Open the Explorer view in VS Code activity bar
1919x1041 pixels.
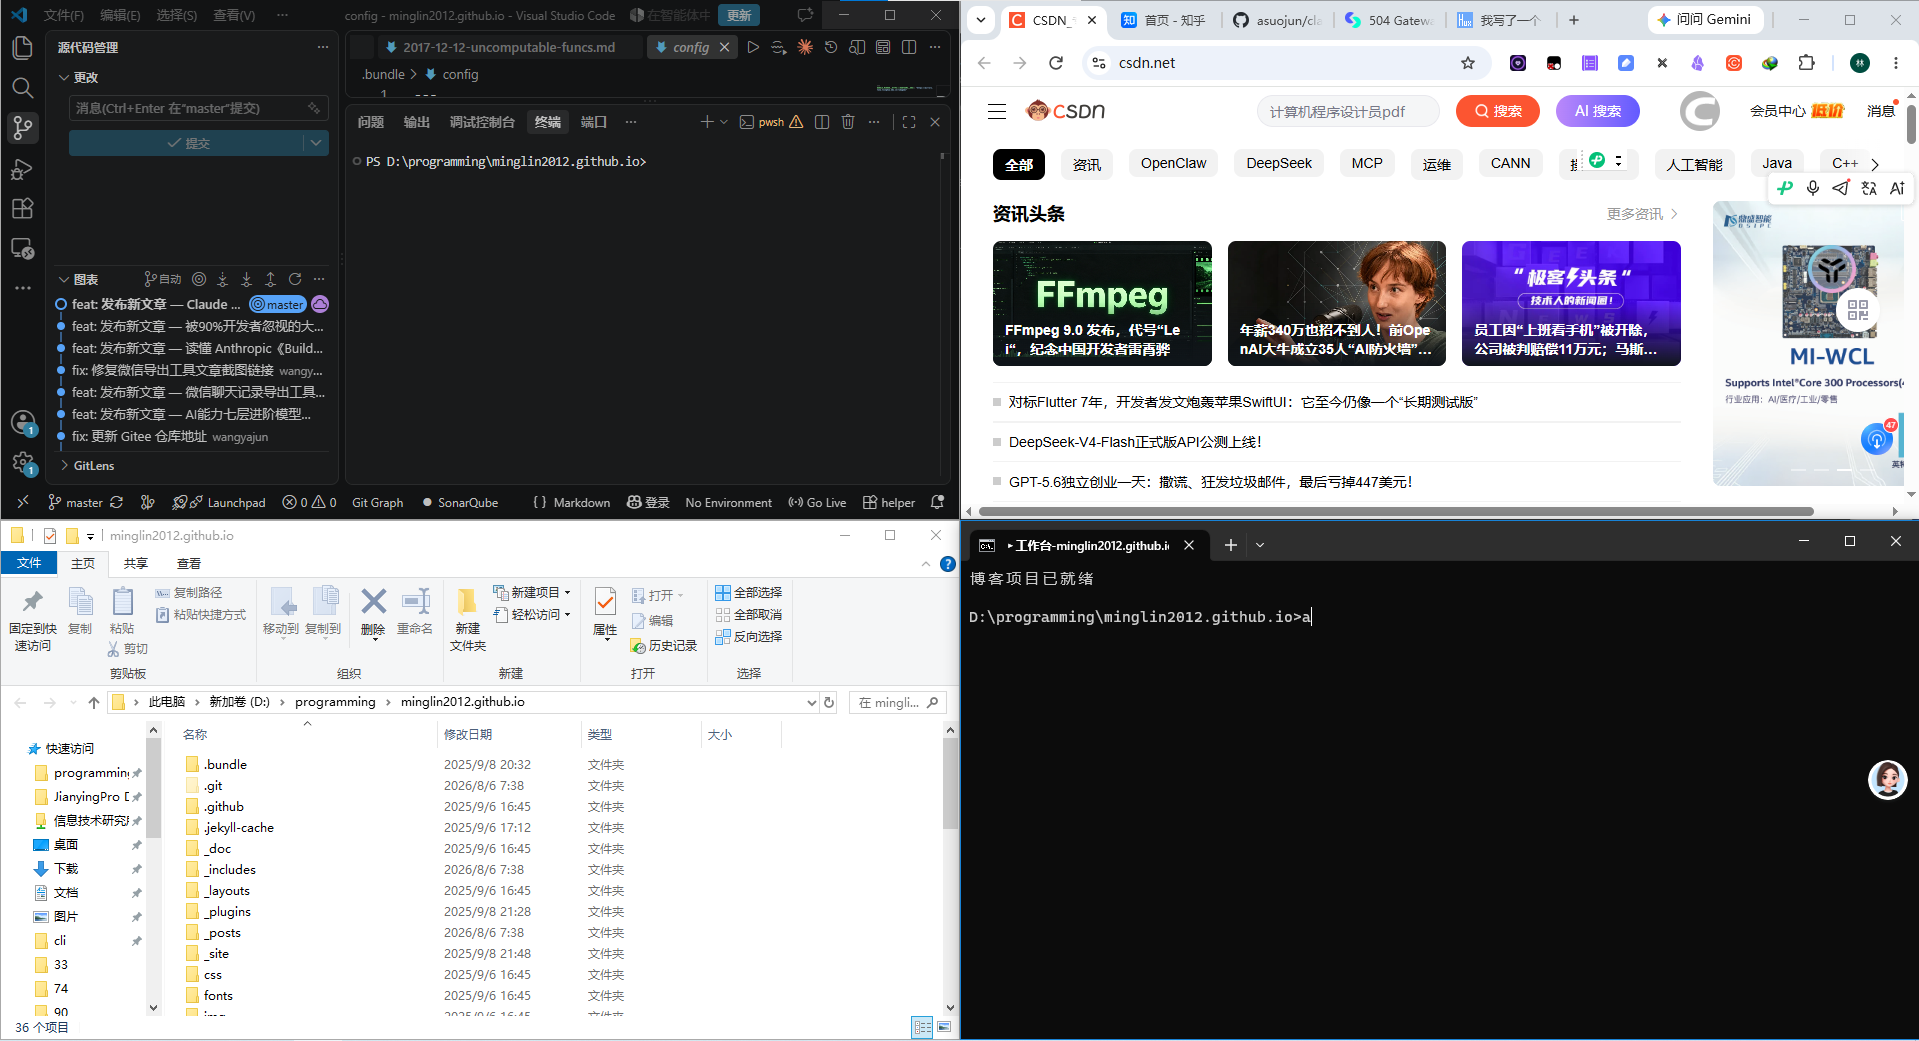tap(22, 48)
